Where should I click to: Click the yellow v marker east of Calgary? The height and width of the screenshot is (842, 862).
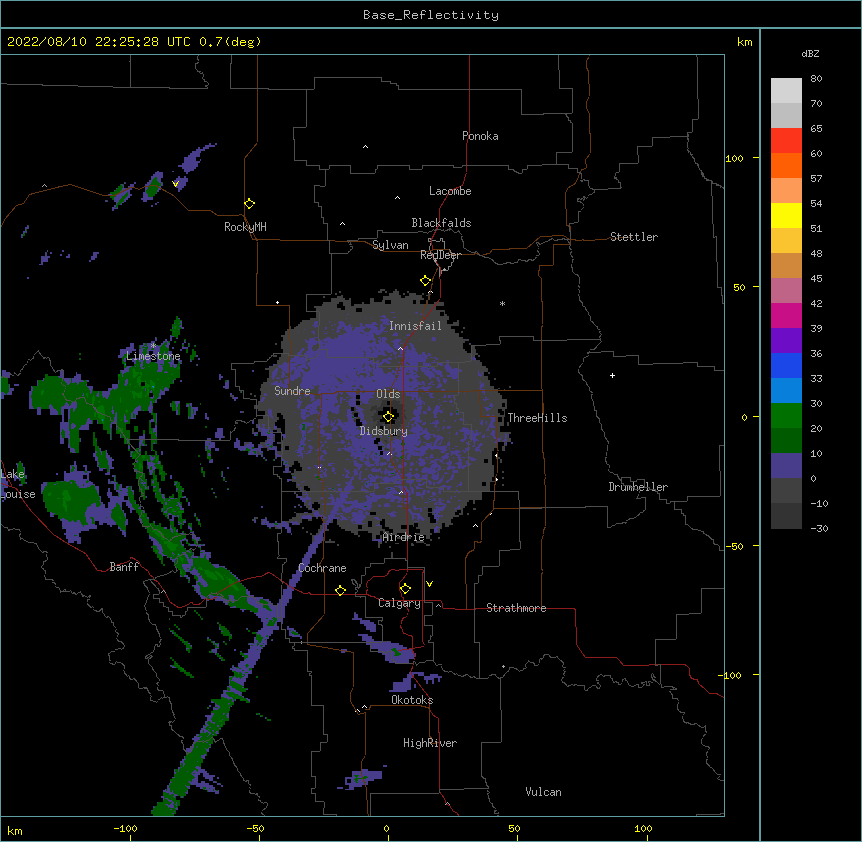point(429,584)
